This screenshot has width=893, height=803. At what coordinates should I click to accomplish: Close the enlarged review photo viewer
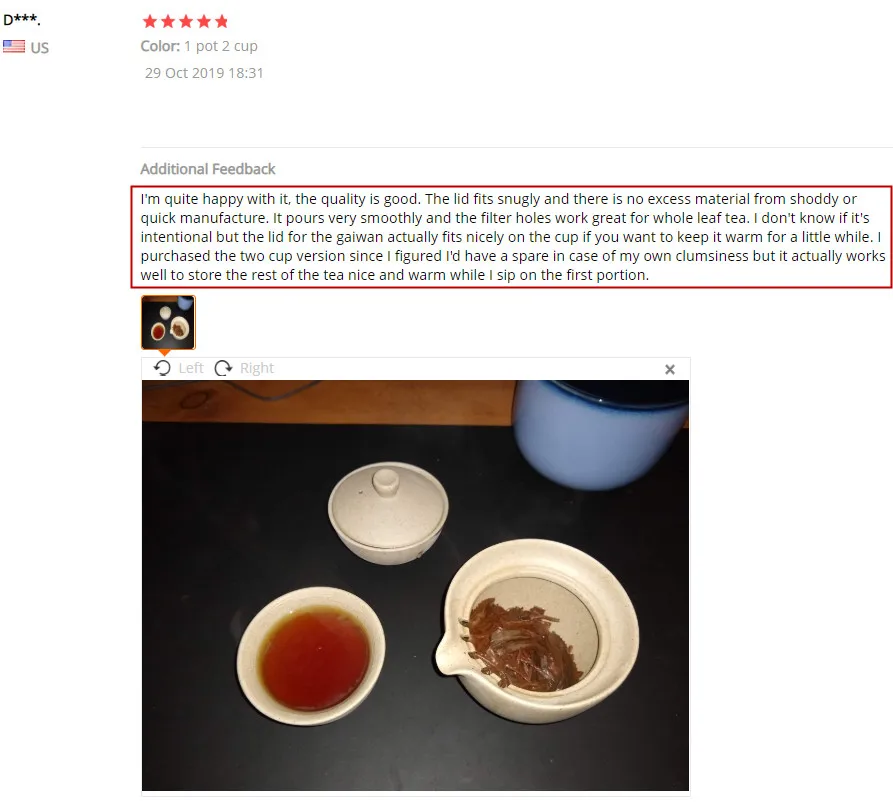coord(670,370)
